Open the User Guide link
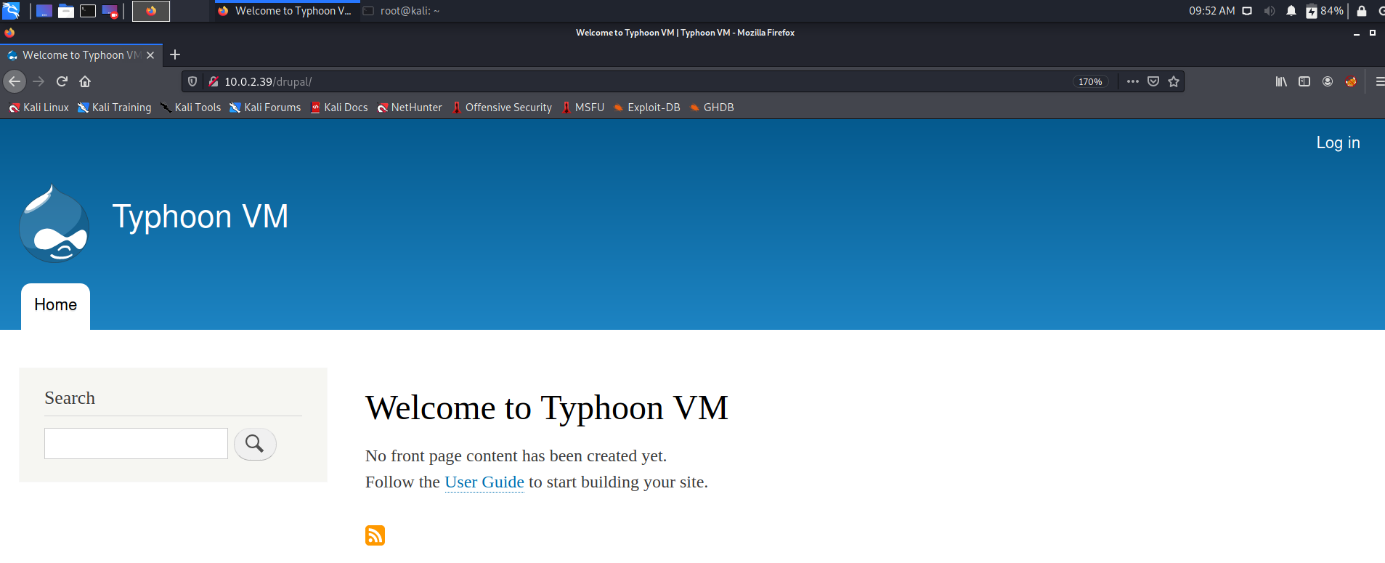Screen dimensions: 1385x563 [x=484, y=482]
